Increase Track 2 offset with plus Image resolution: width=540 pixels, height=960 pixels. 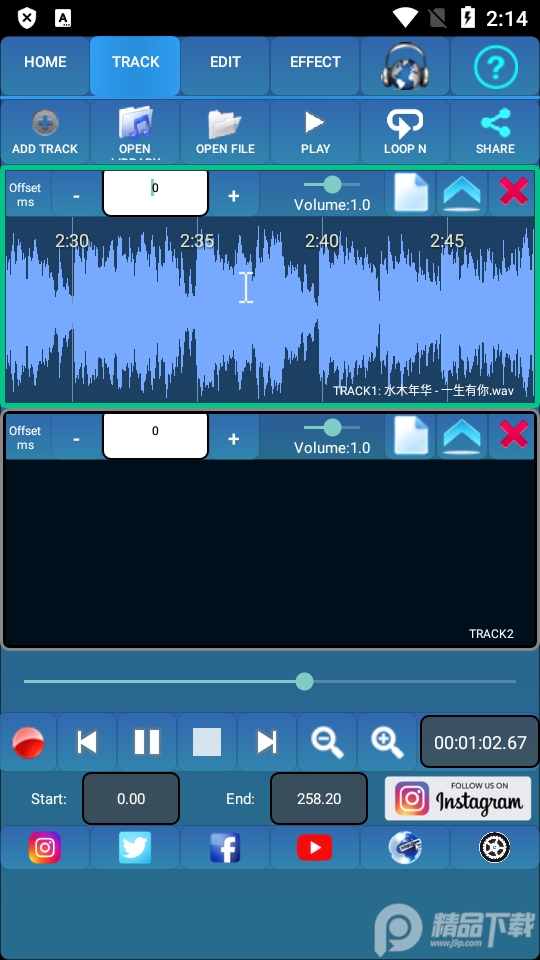pyautogui.click(x=233, y=437)
